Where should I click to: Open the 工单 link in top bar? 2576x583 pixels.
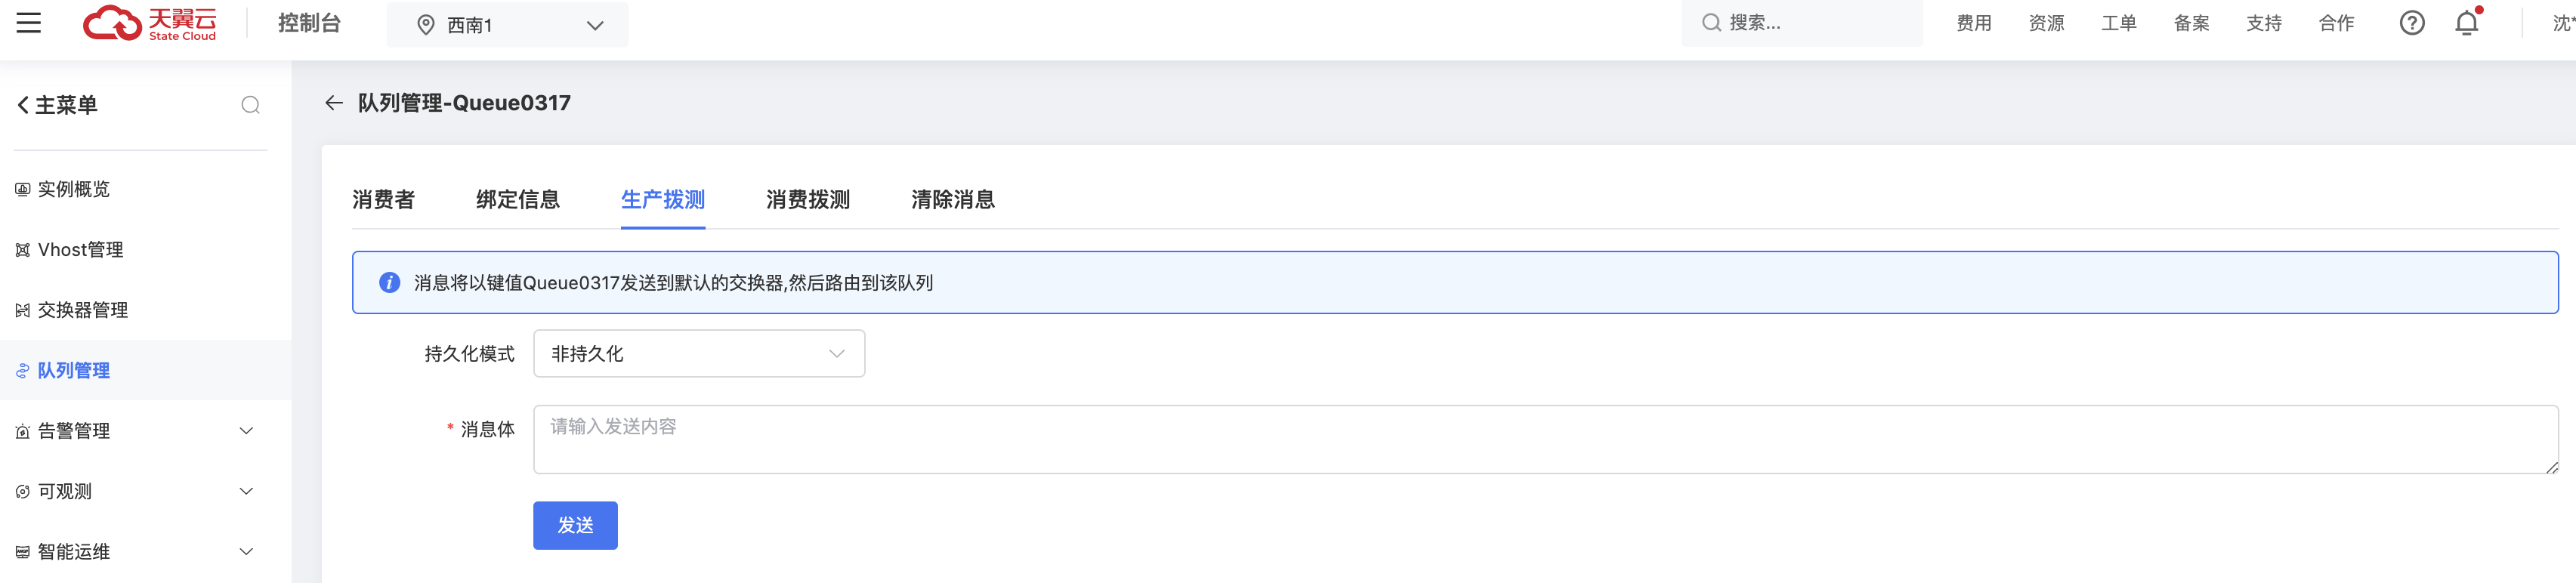2118,23
